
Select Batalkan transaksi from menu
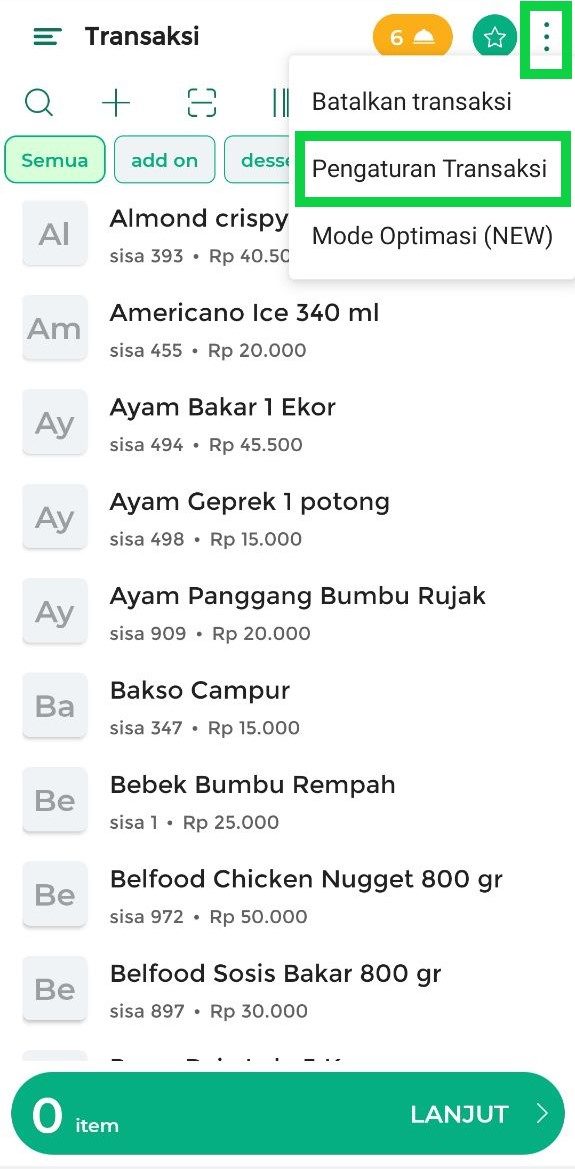412,101
